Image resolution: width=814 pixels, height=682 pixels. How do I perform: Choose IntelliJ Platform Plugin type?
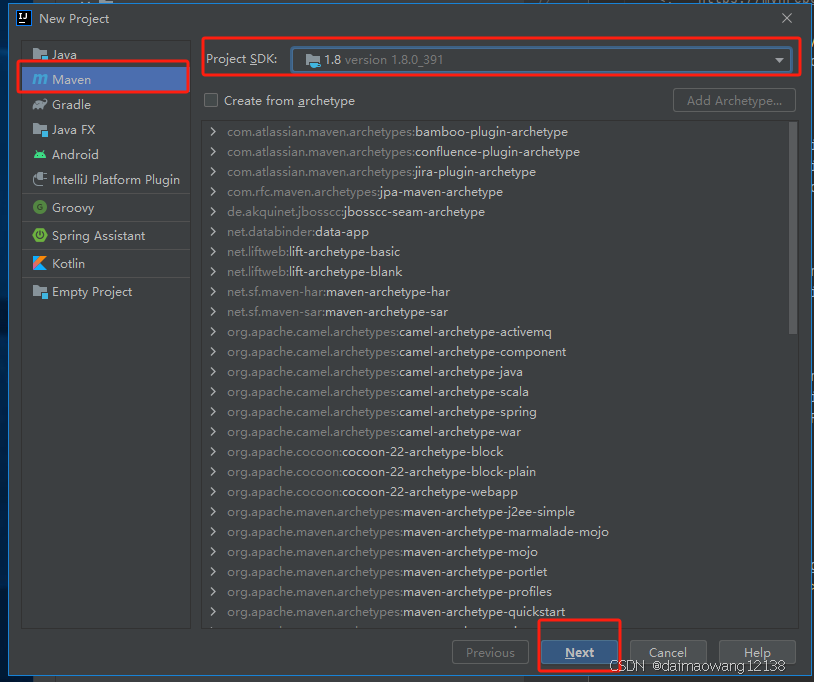(x=105, y=179)
